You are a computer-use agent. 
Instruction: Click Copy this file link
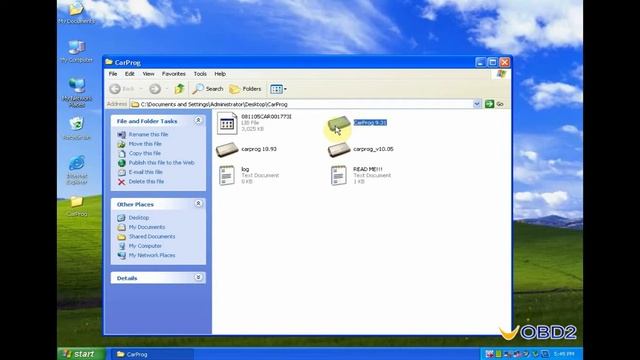pos(144,153)
